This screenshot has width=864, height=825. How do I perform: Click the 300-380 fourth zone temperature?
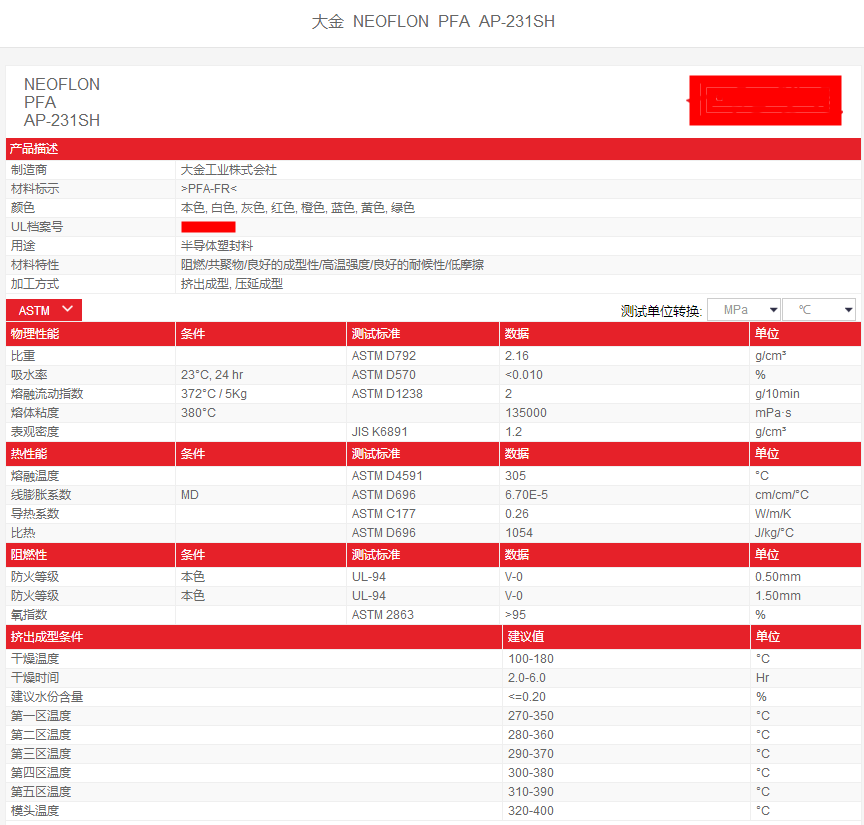click(x=531, y=773)
